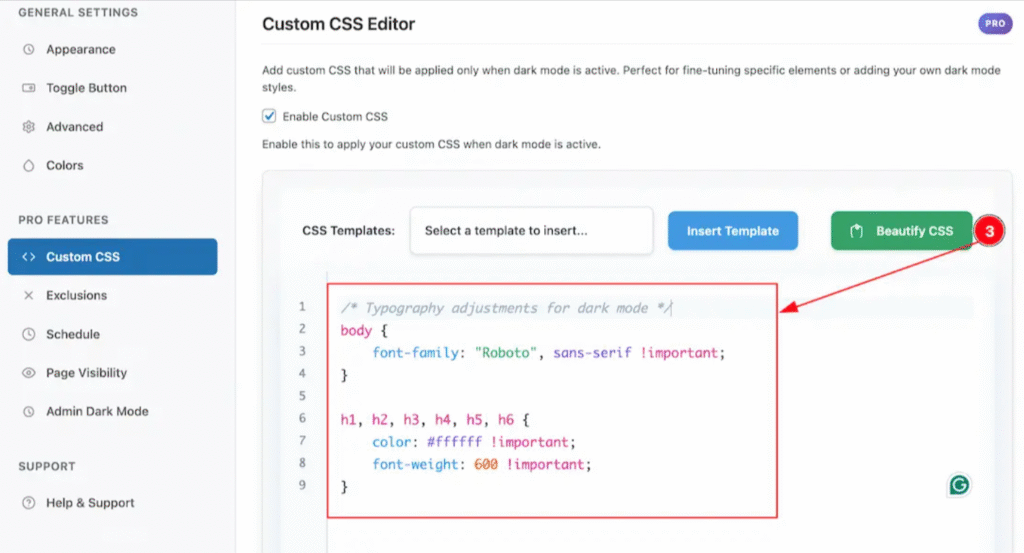Click line number 5 in the gutter
Viewport: 1024px width, 553px height.
(302, 396)
